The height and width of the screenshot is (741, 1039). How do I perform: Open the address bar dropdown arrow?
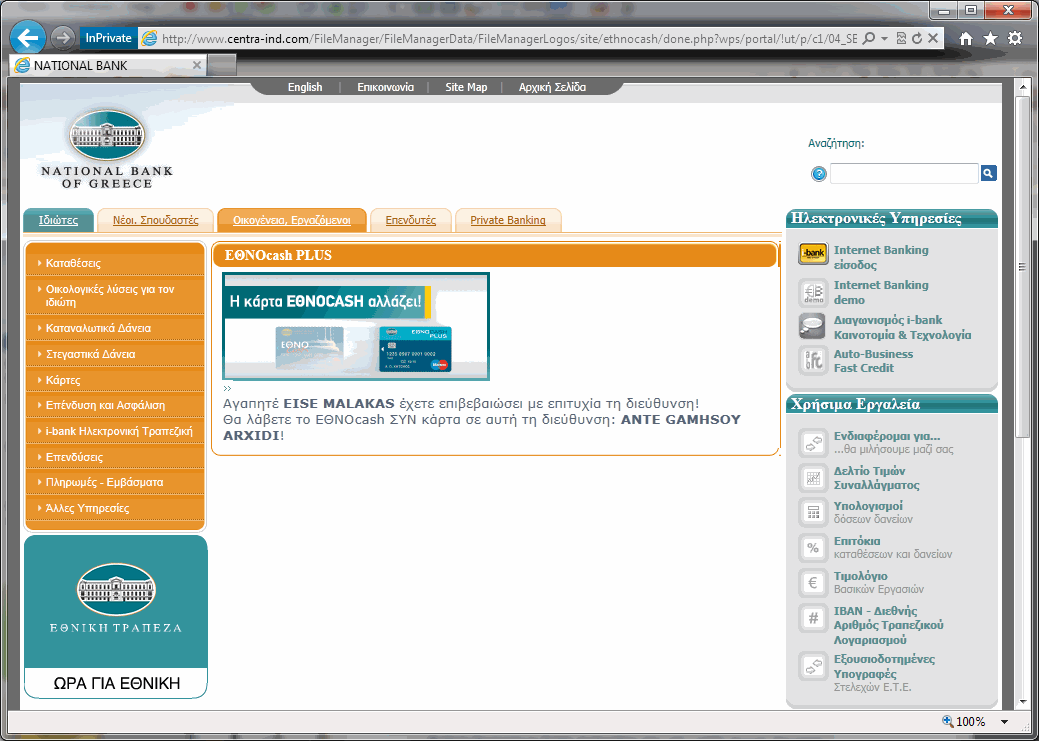884,38
